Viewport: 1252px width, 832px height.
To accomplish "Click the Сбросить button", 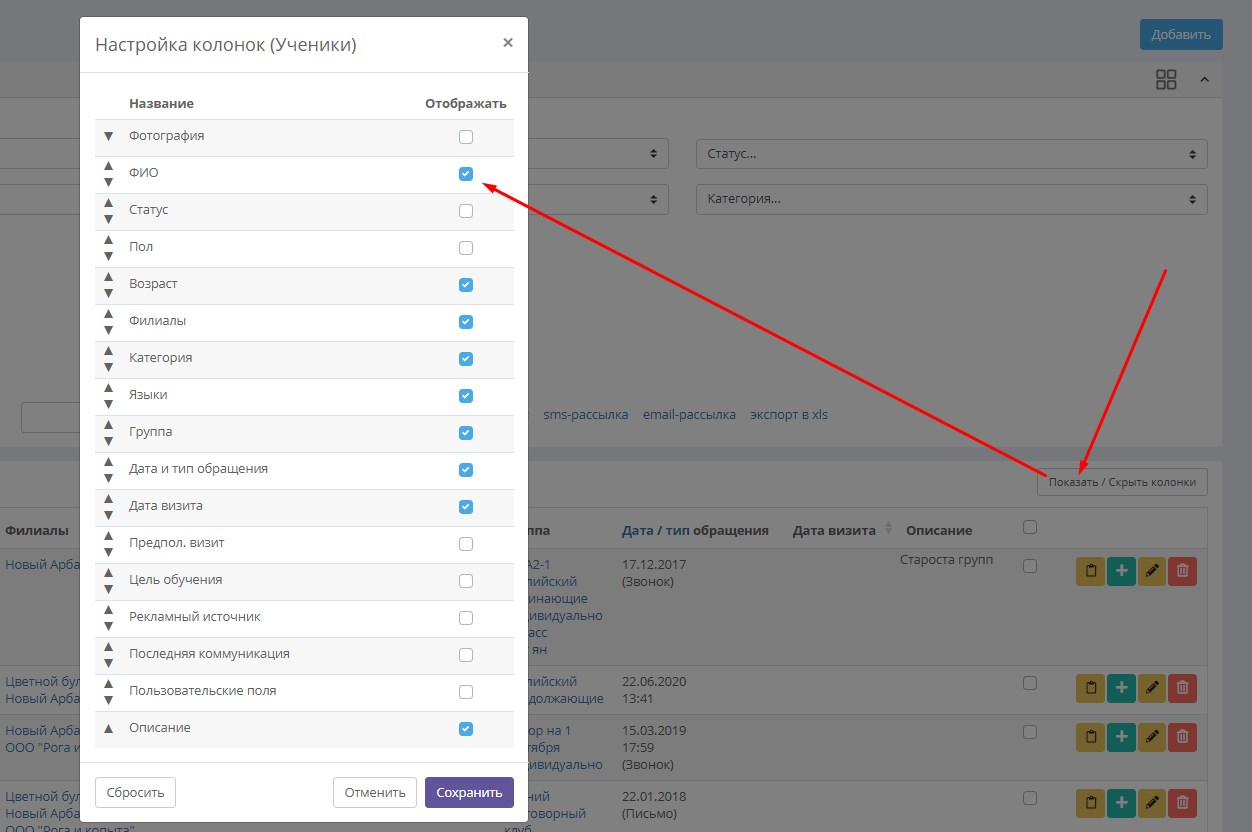I will tap(136, 792).
